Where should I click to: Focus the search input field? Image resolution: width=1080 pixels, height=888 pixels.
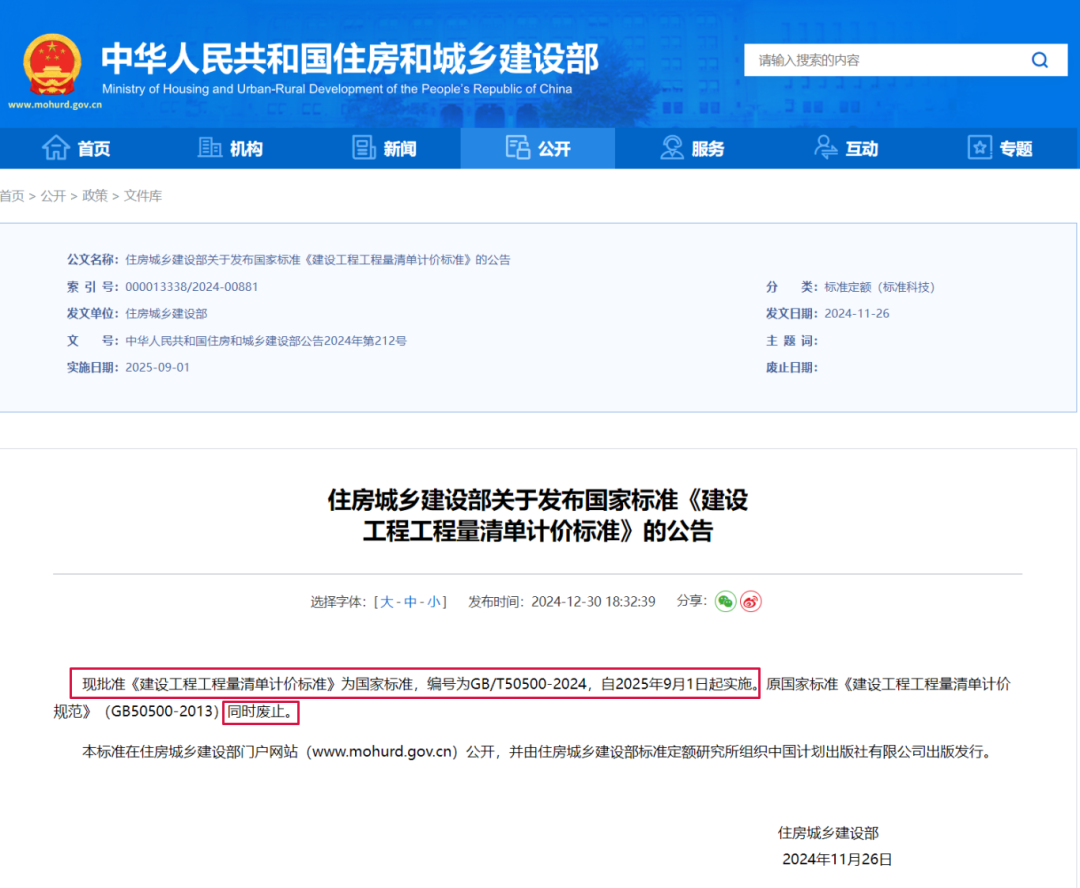880,60
